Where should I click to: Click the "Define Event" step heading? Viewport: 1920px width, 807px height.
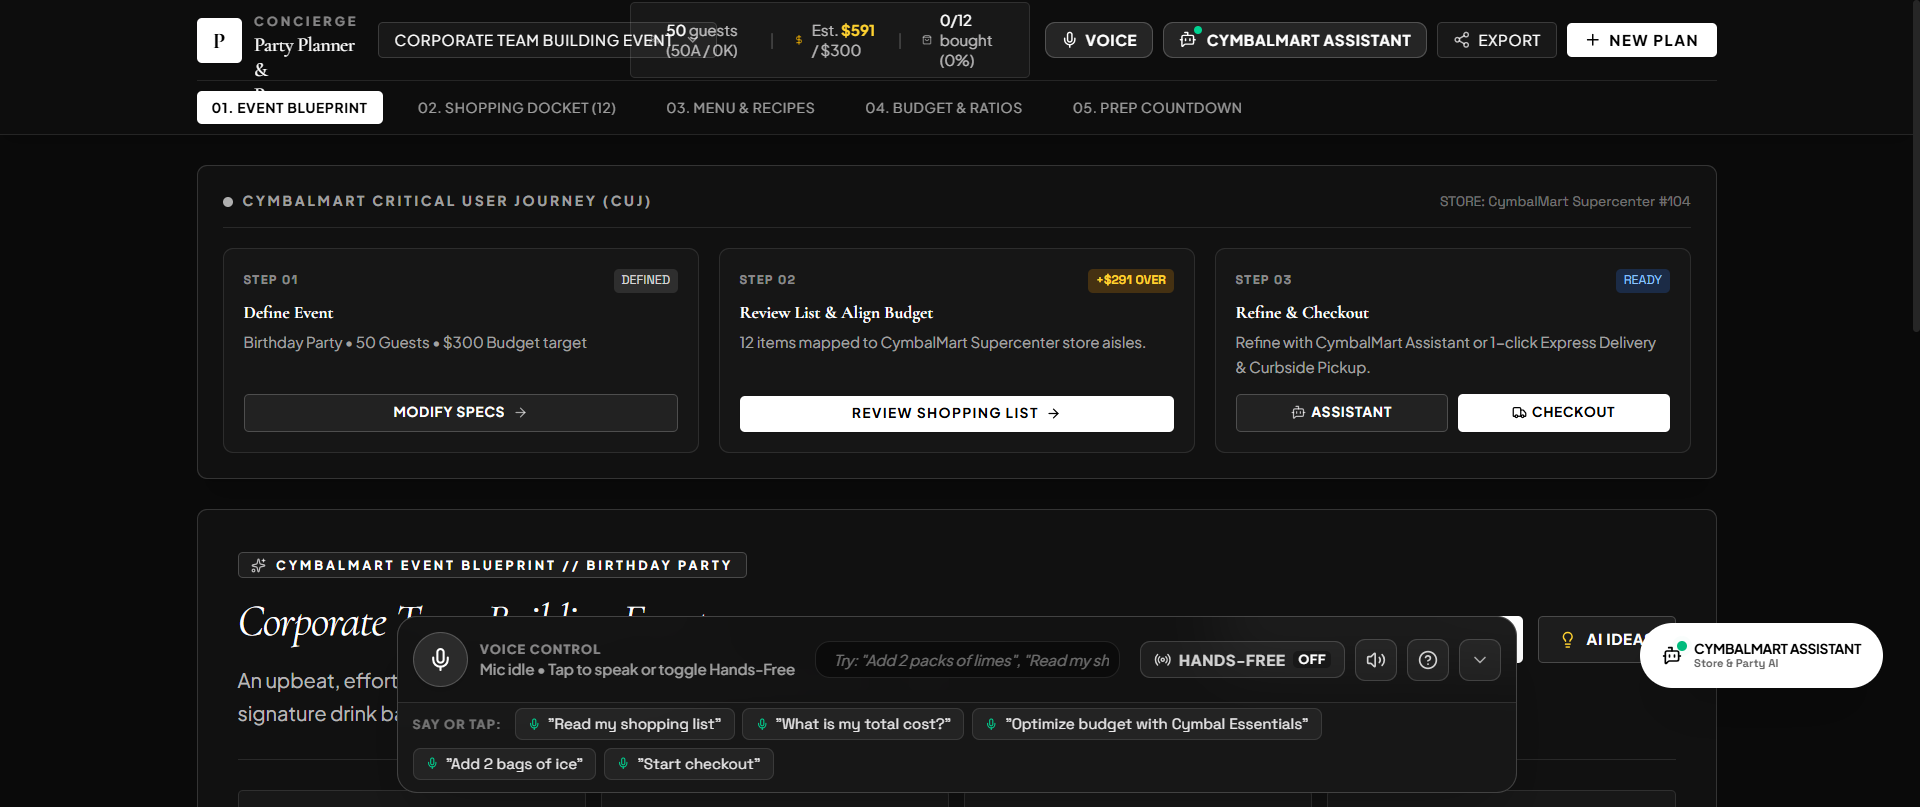coord(289,313)
